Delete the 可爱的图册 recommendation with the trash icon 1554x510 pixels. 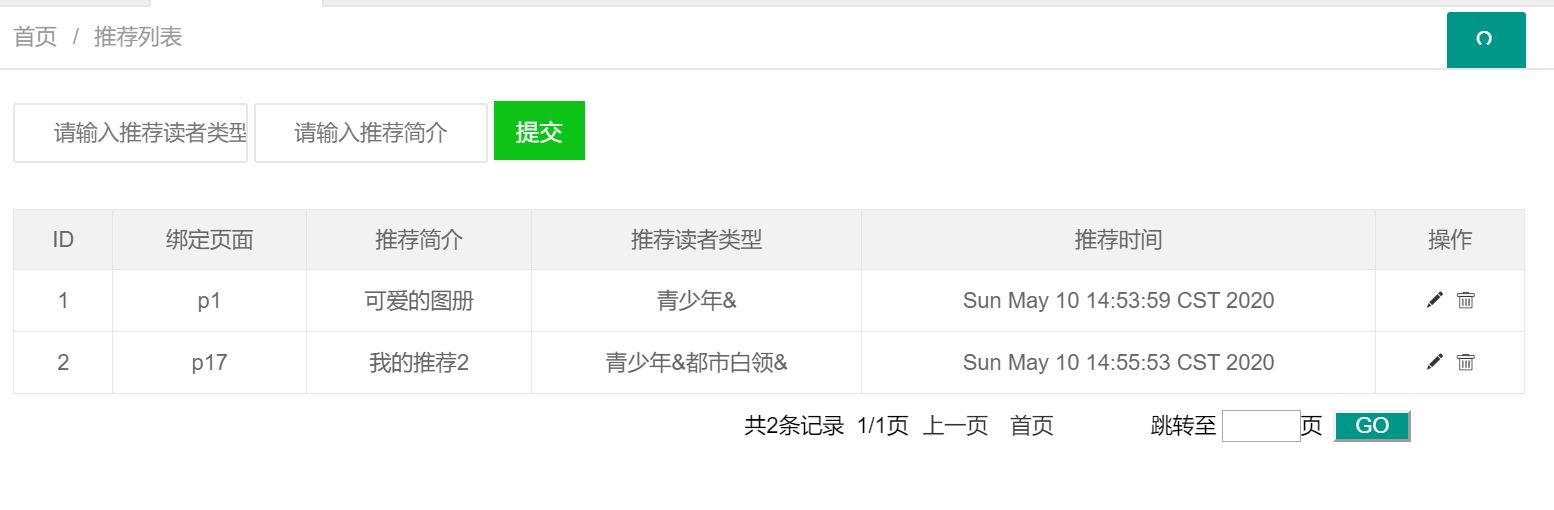[x=1466, y=300]
